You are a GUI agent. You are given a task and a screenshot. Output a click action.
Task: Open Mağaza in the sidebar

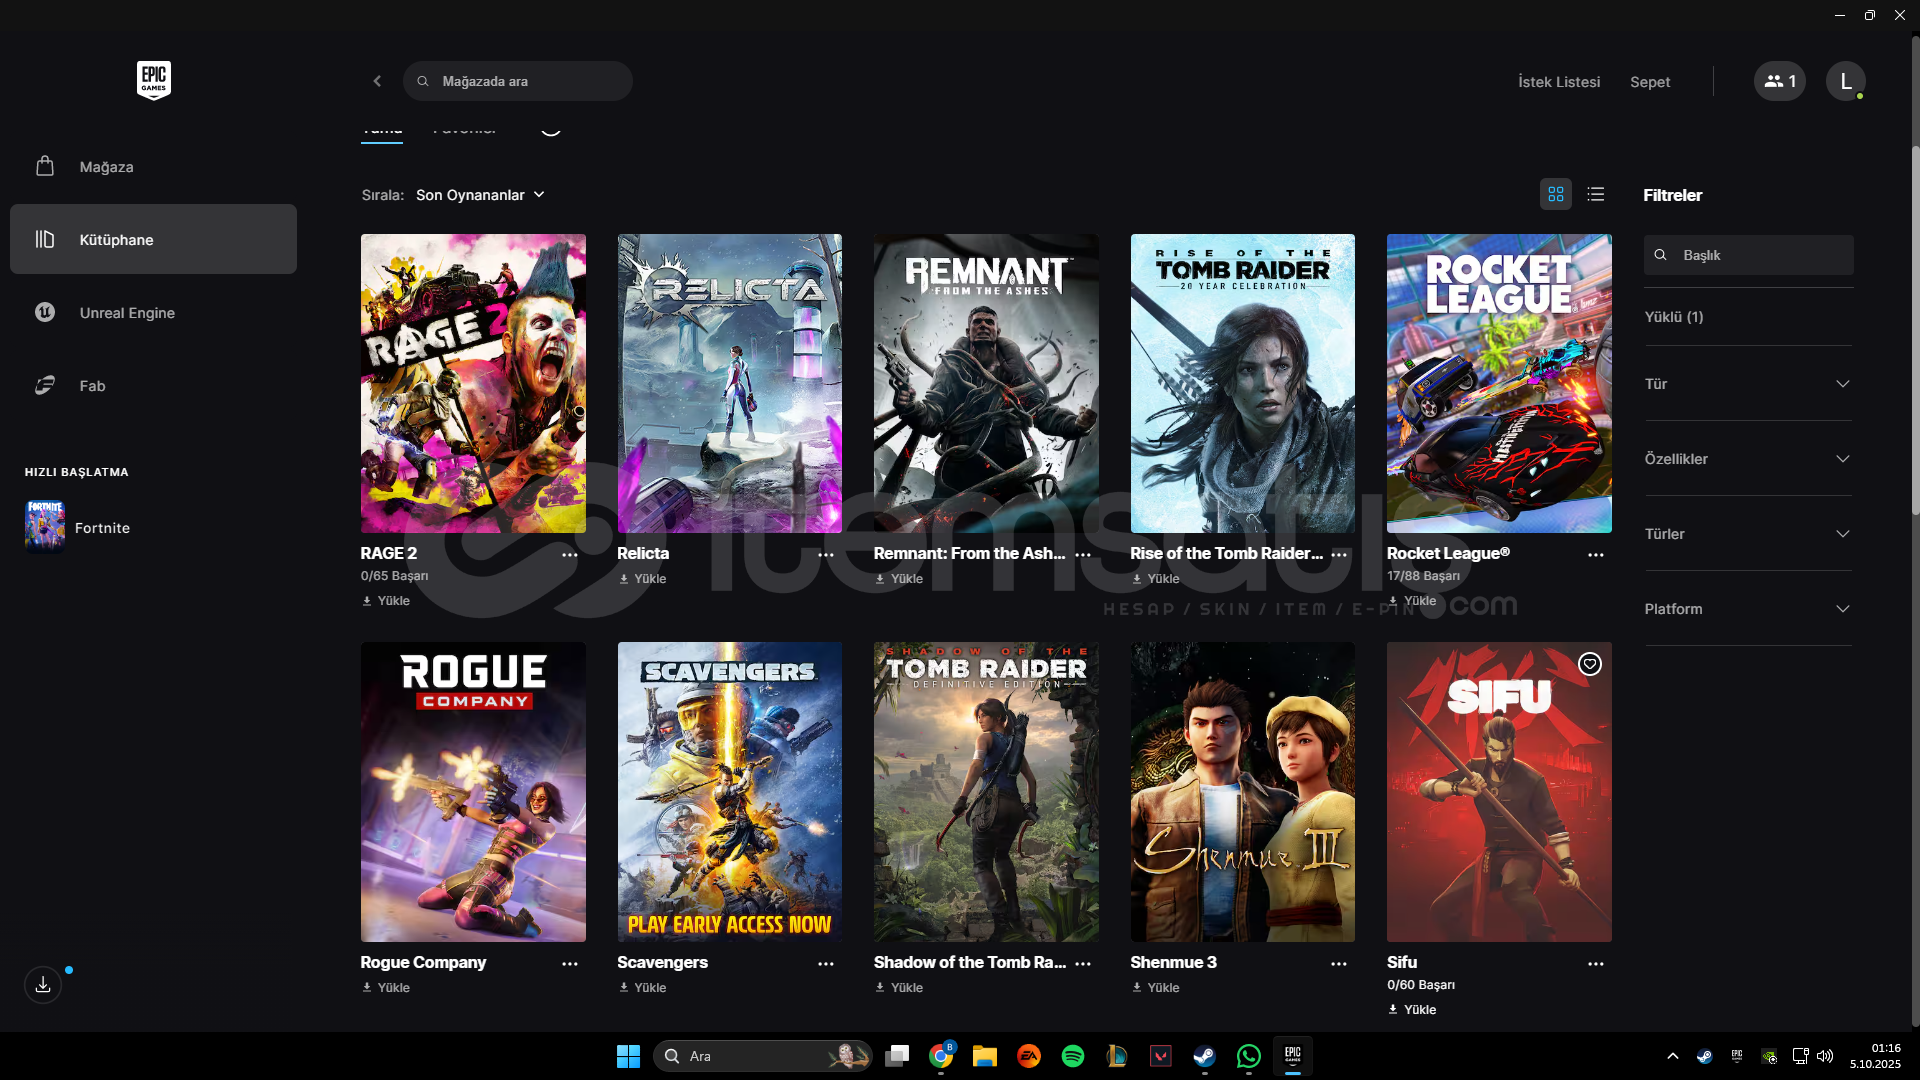(x=106, y=167)
